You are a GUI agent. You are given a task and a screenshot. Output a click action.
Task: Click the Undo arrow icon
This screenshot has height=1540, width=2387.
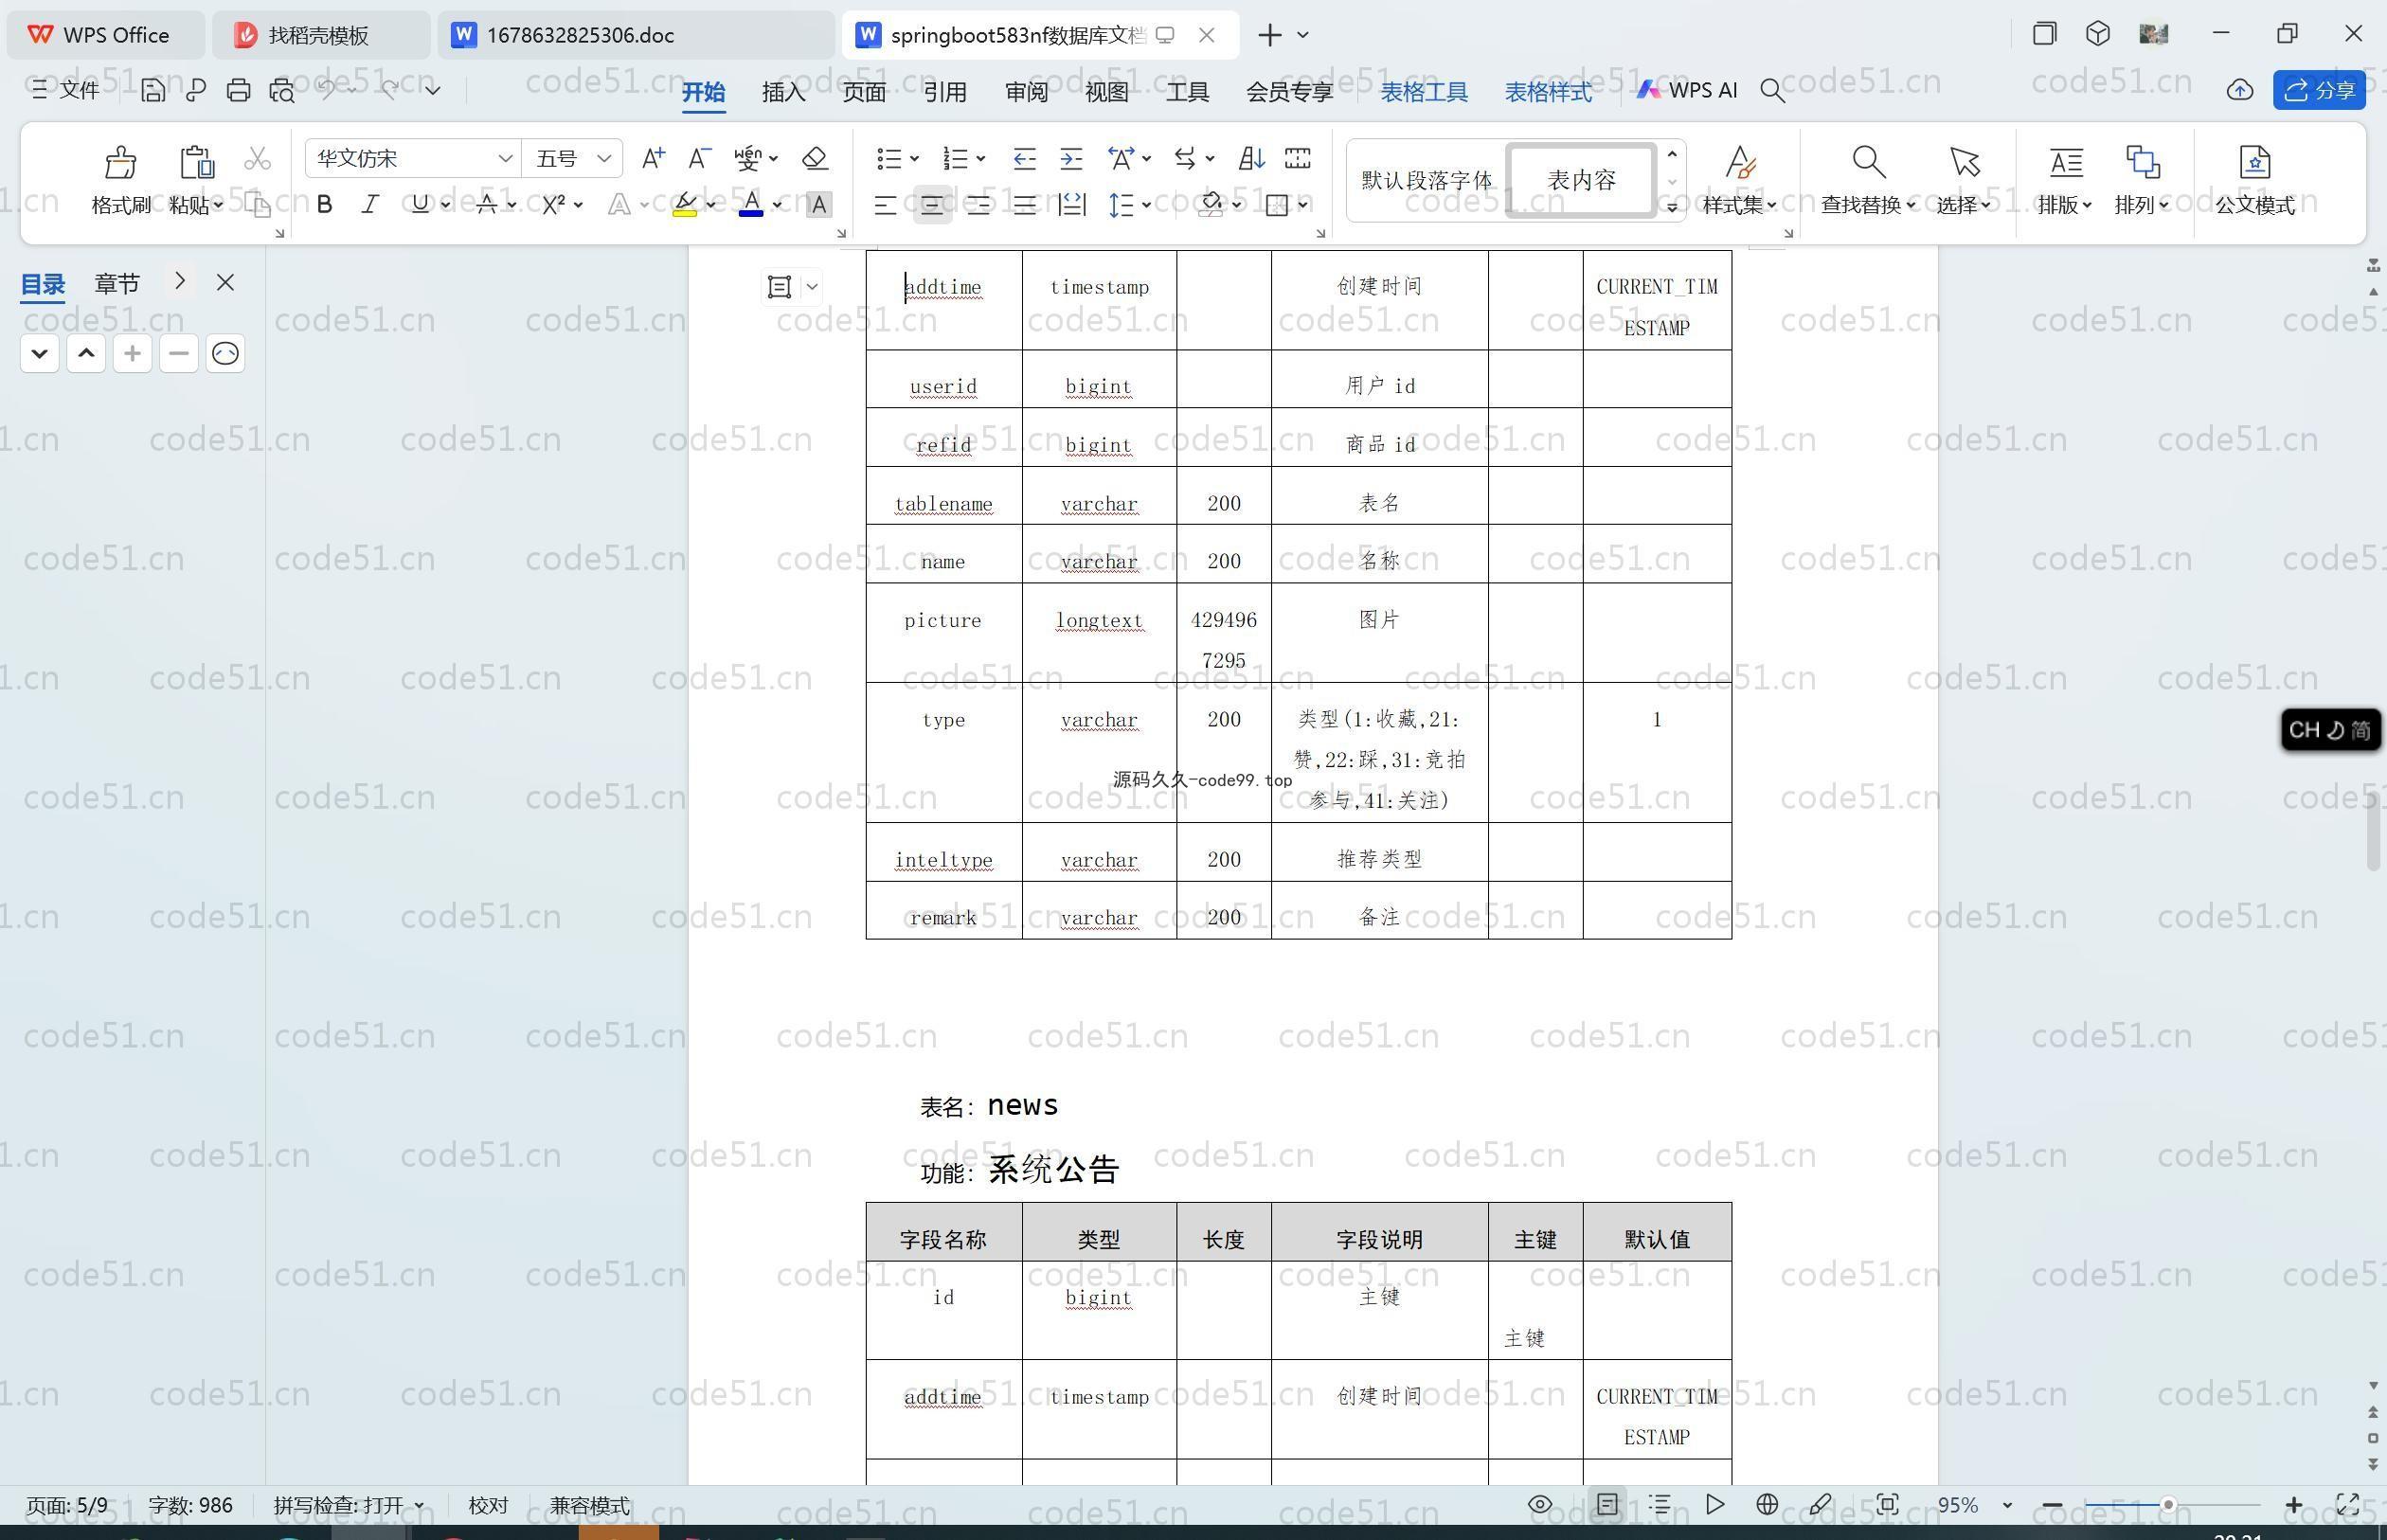pyautogui.click(x=326, y=90)
